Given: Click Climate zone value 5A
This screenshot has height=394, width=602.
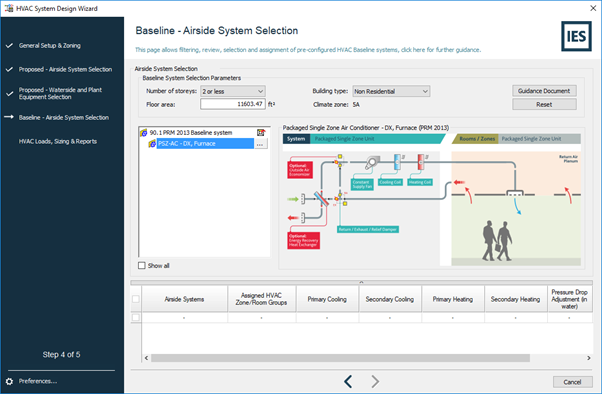Looking at the screenshot, I should coord(356,104).
